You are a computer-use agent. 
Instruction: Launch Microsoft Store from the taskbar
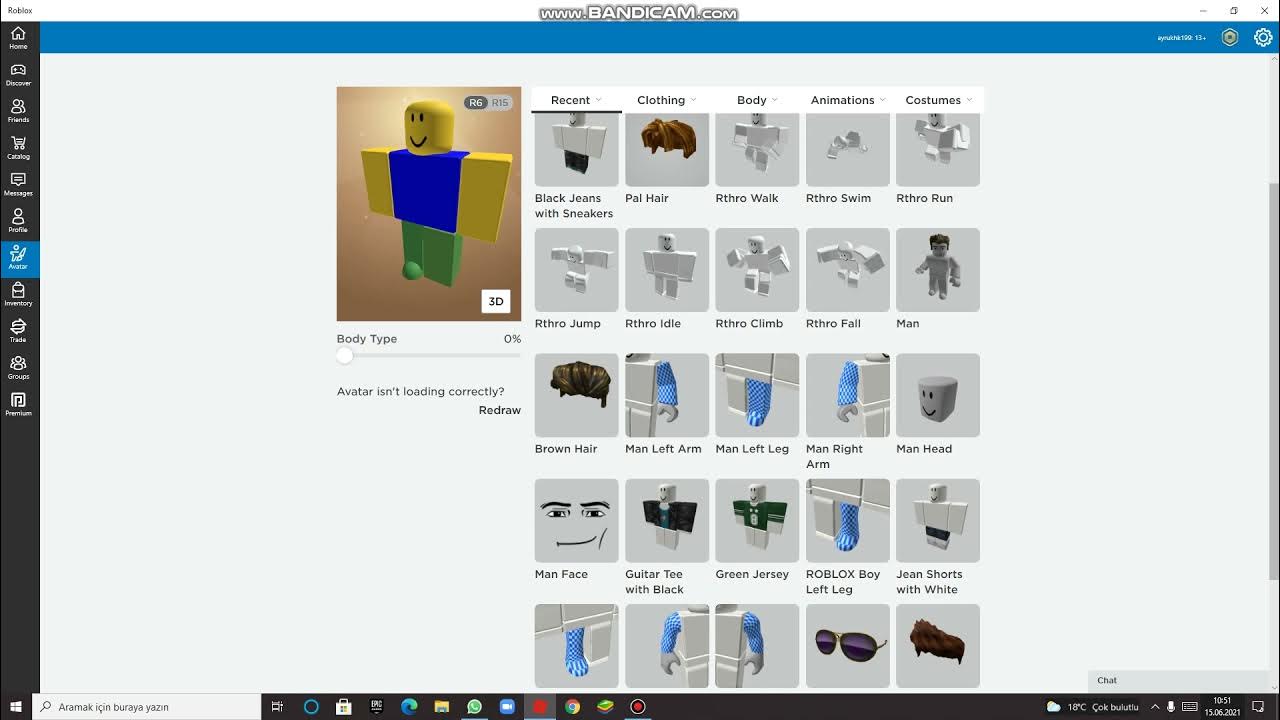343,707
